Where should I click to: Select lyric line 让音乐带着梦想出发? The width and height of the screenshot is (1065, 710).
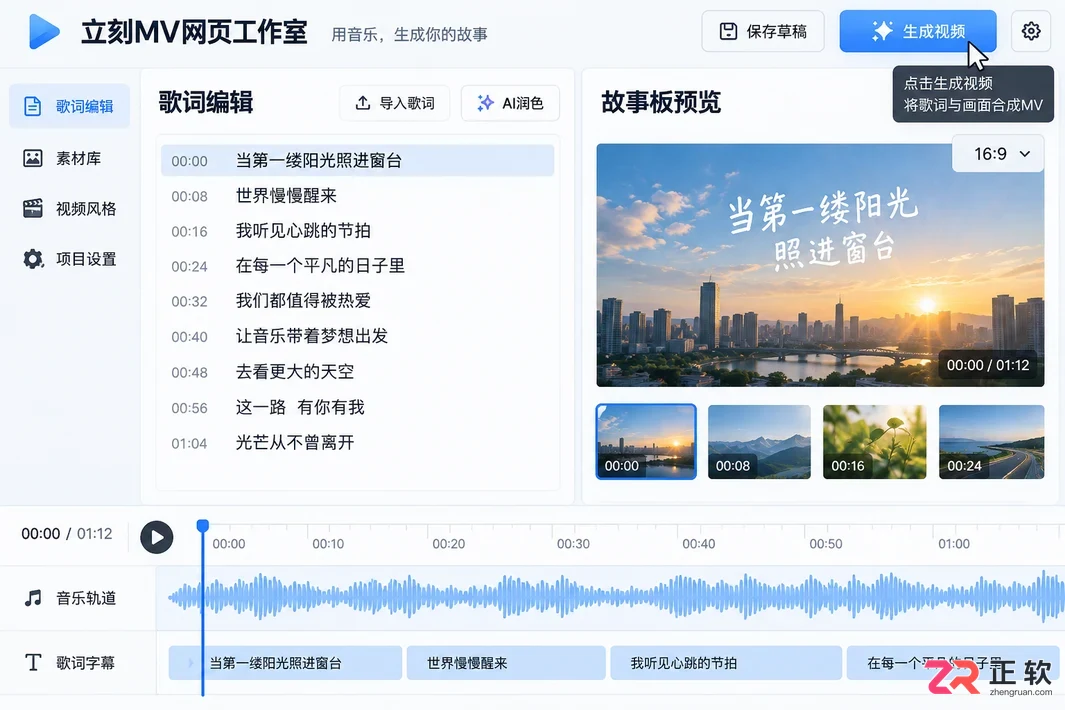(x=357, y=336)
